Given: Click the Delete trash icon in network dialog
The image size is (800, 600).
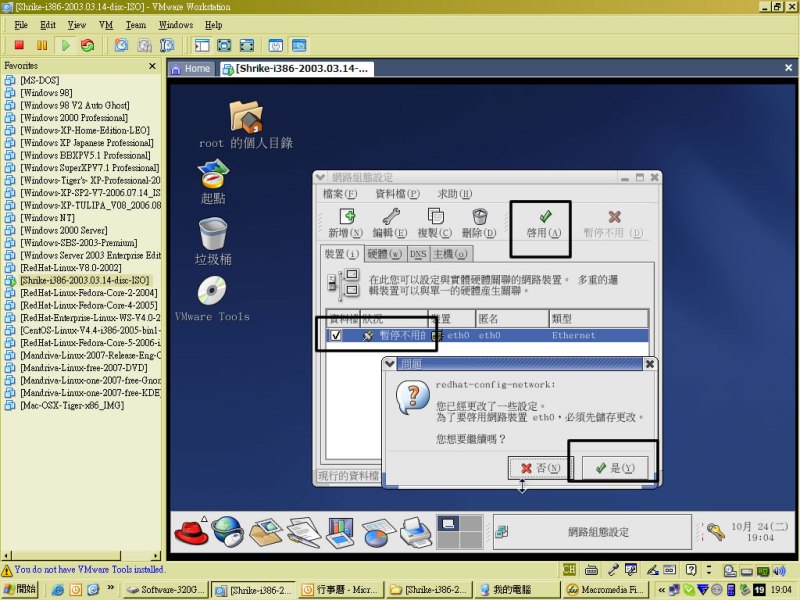Looking at the screenshot, I should (x=480, y=217).
